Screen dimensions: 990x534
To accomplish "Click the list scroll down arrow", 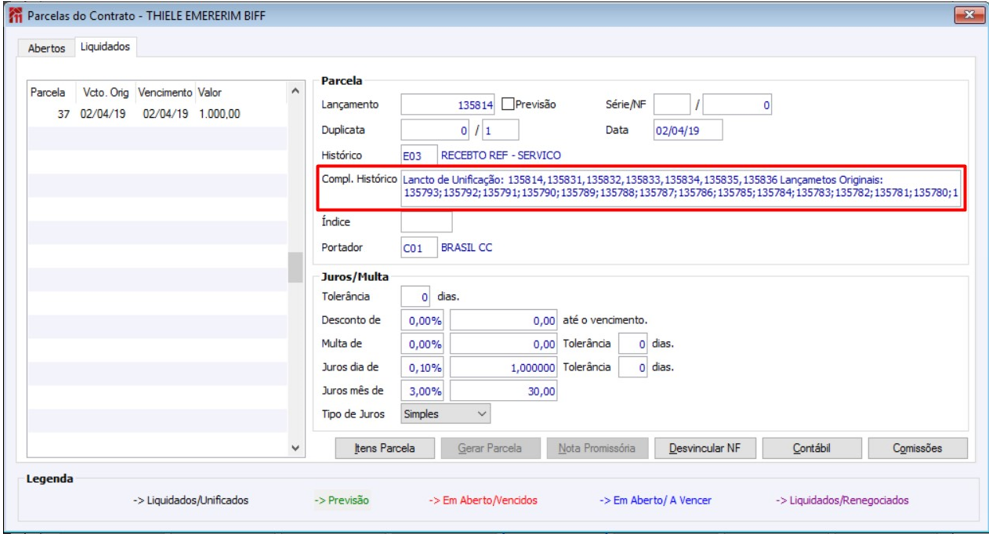I will (295, 448).
